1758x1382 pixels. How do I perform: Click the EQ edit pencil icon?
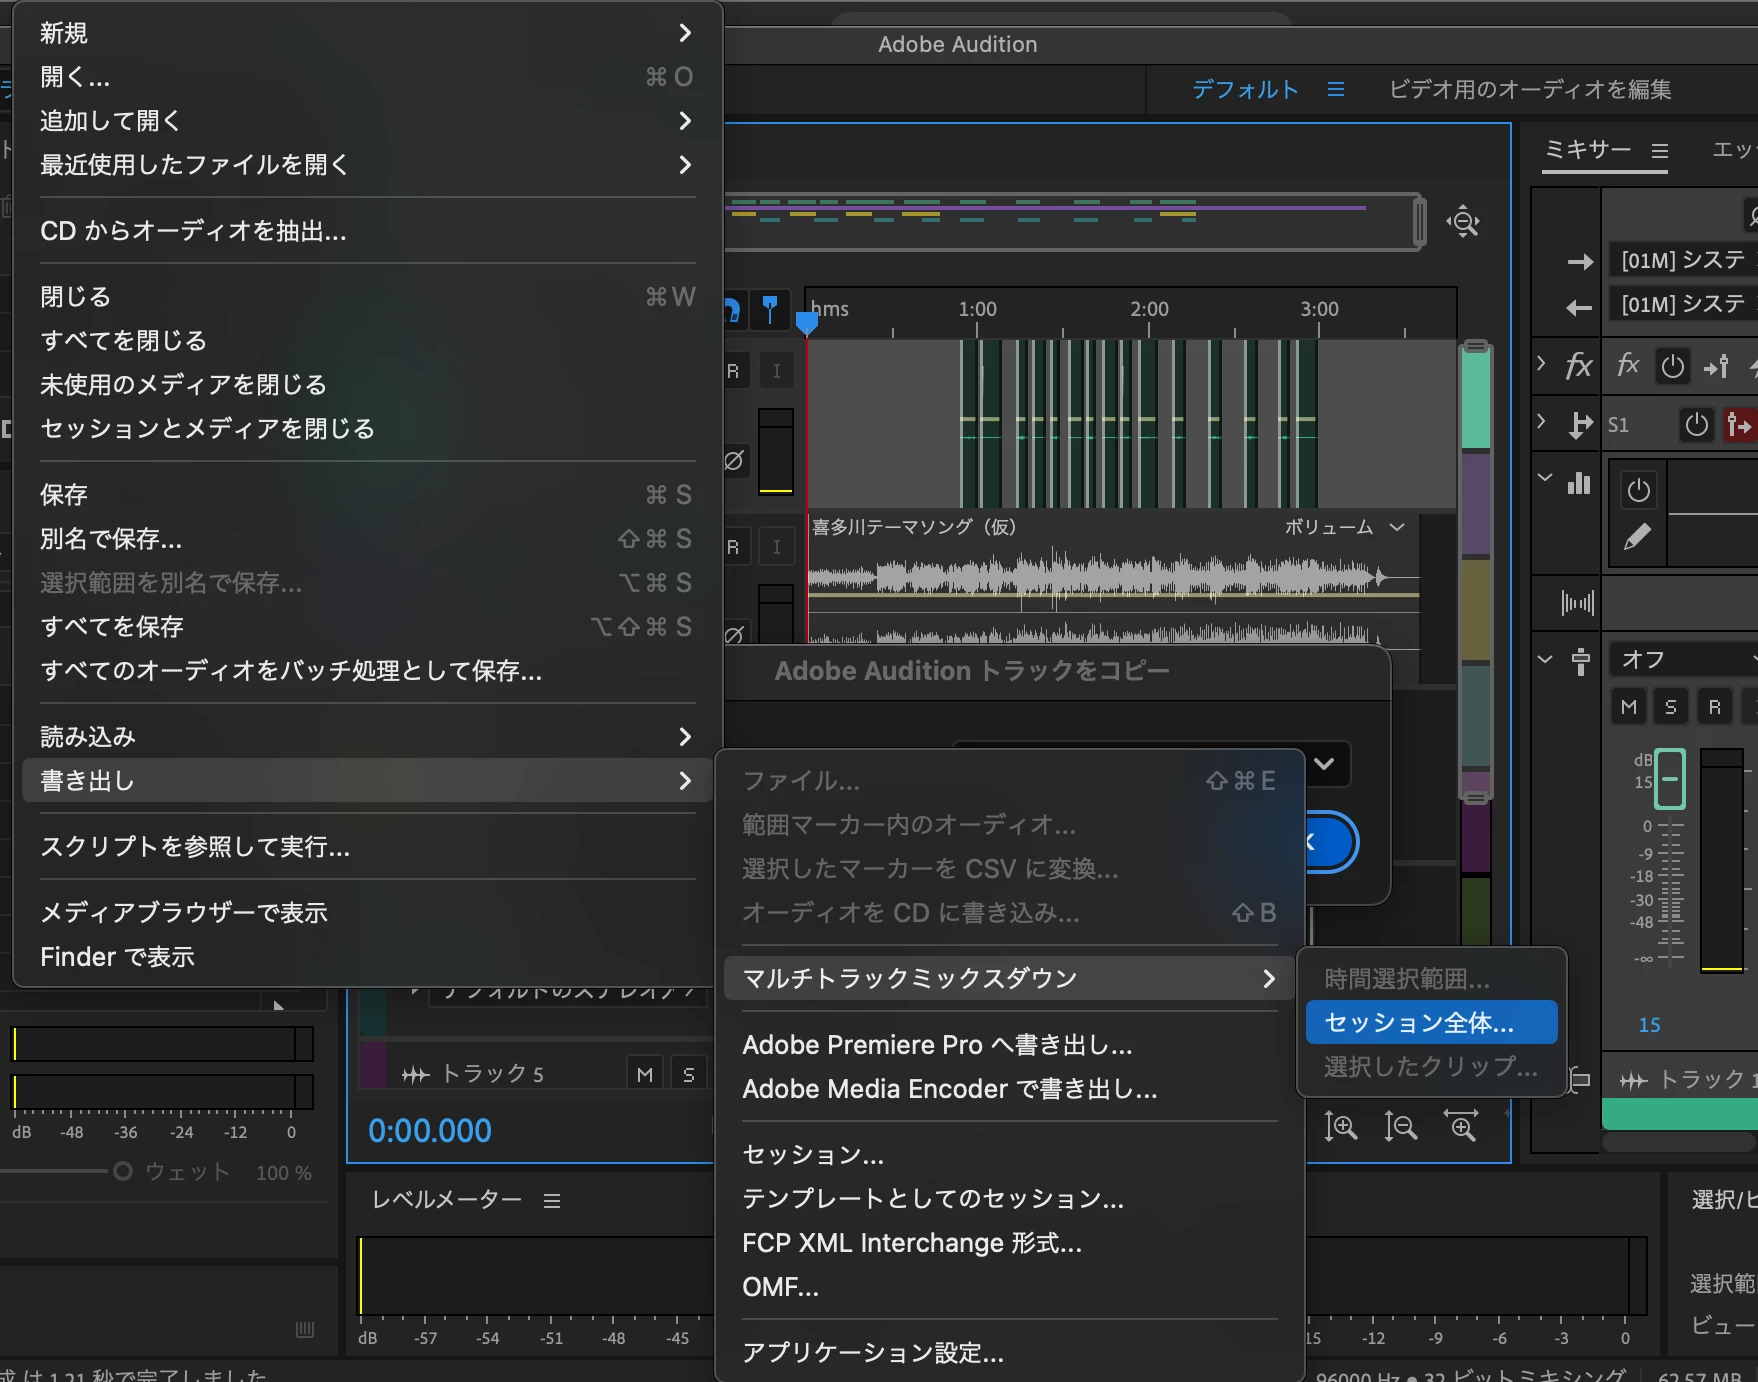click(1637, 538)
